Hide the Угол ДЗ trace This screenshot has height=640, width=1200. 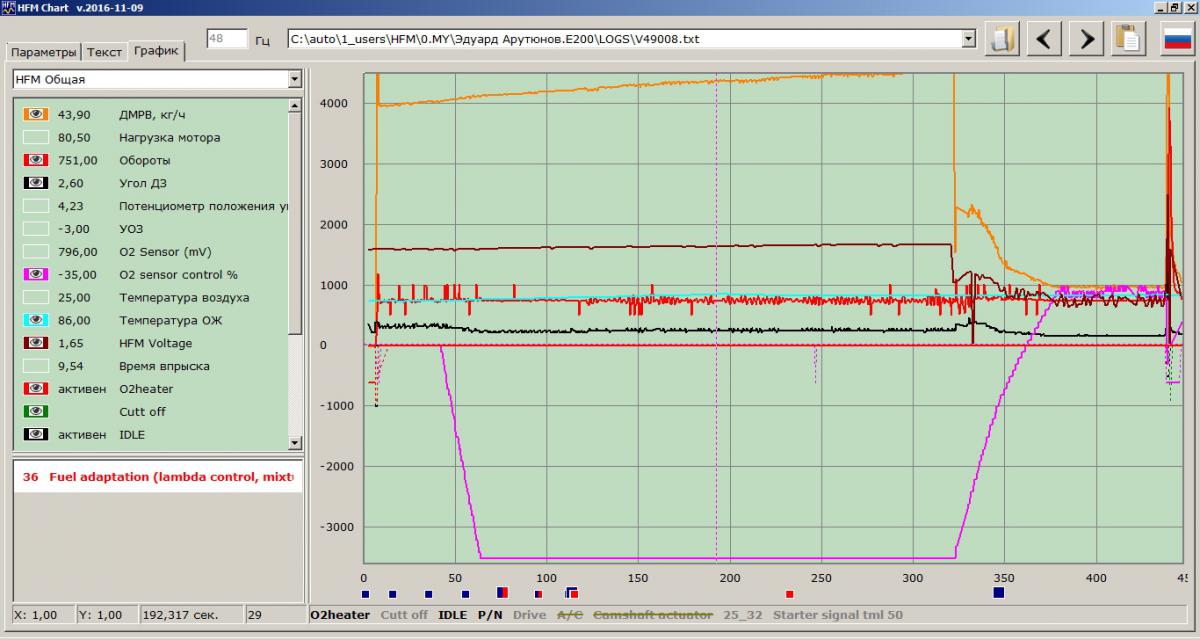[36, 183]
